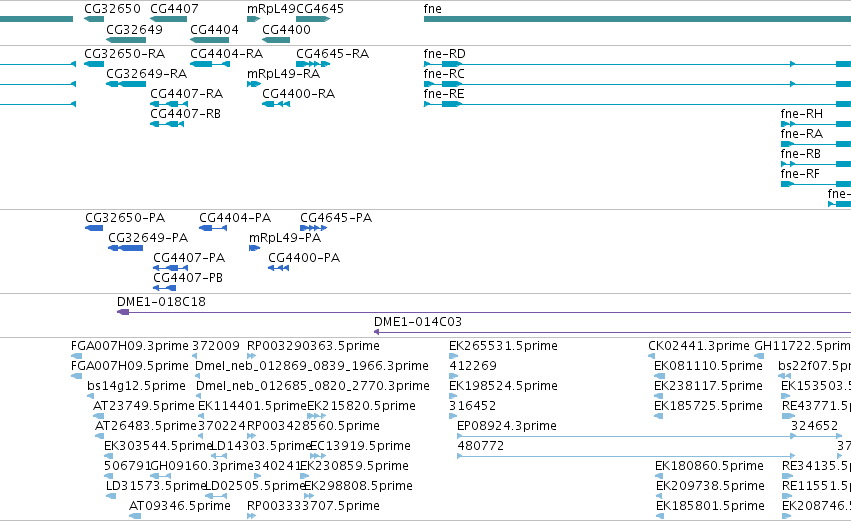Screen dimensions: 851x521
Task: Select EST EK198524.5prime
Action: pos(503,386)
